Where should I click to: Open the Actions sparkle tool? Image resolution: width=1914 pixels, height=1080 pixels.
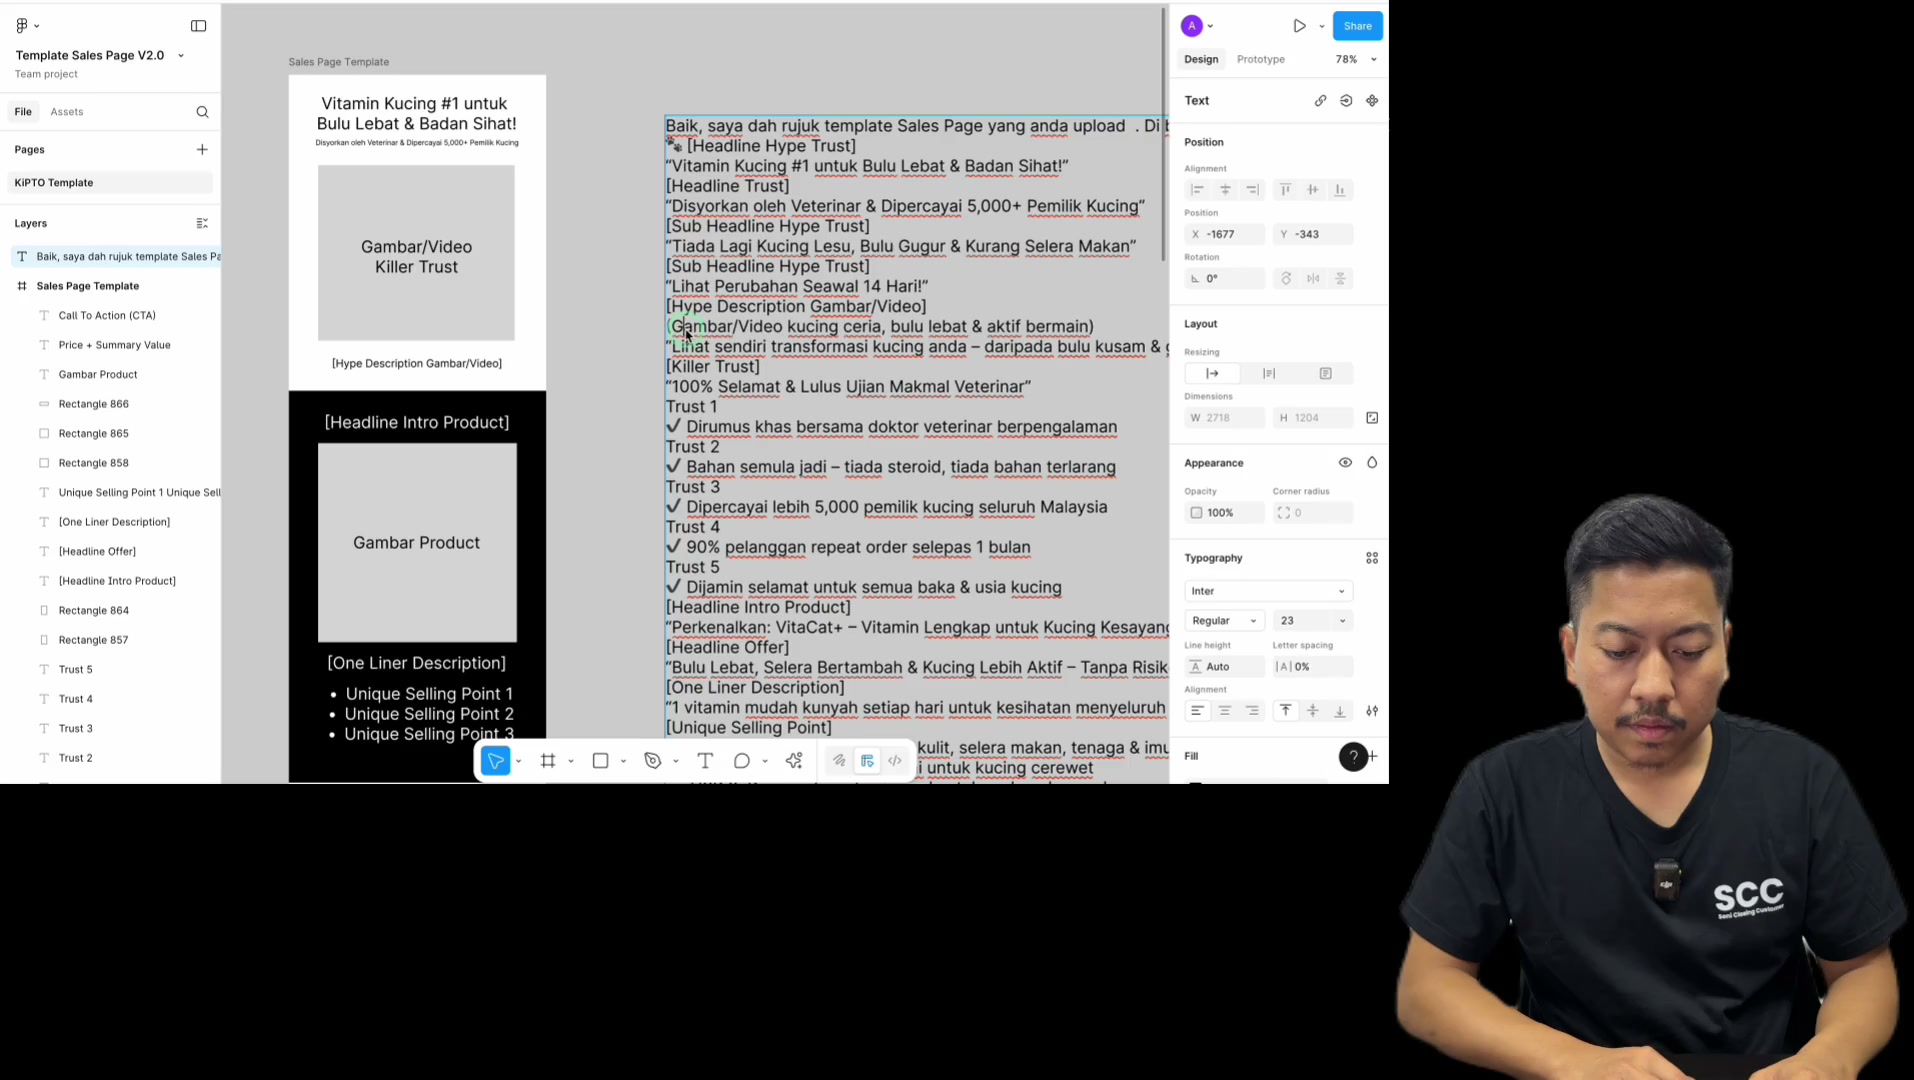(x=794, y=761)
